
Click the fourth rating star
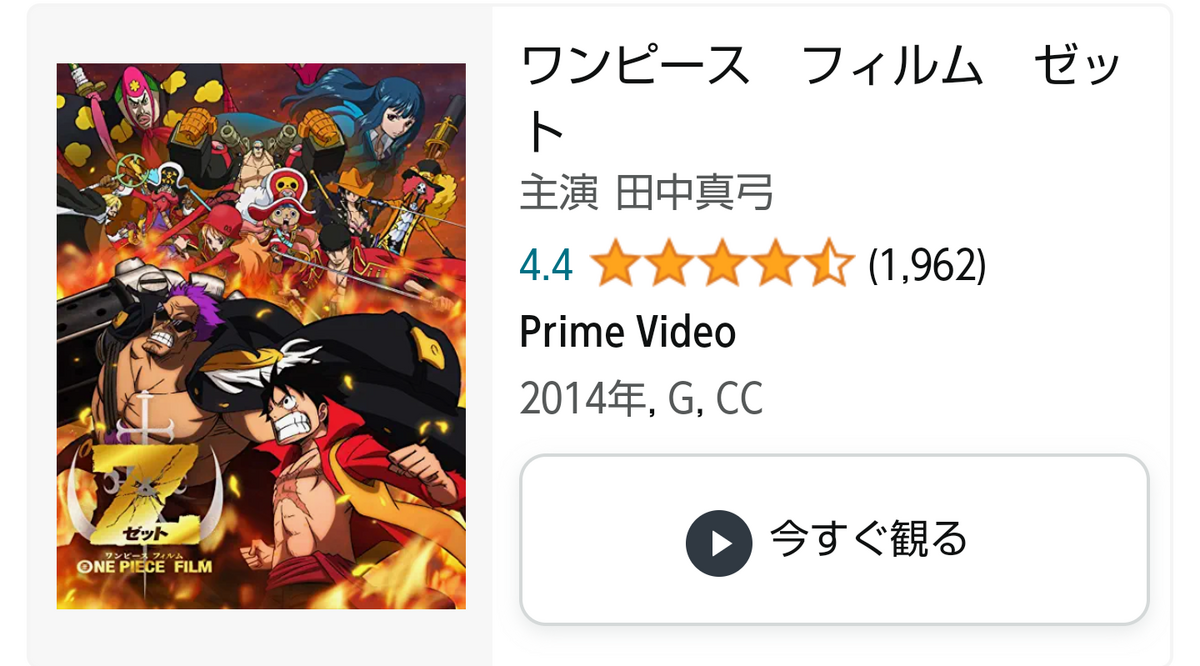tap(773, 266)
